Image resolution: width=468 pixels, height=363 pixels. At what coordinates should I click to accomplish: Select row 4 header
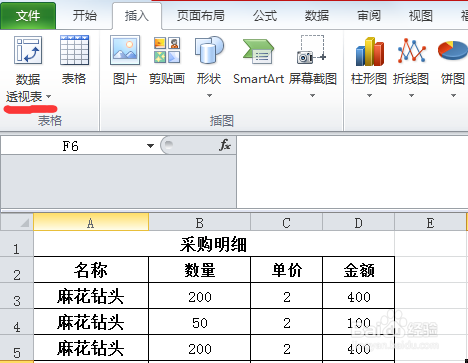pyautogui.click(x=17, y=322)
